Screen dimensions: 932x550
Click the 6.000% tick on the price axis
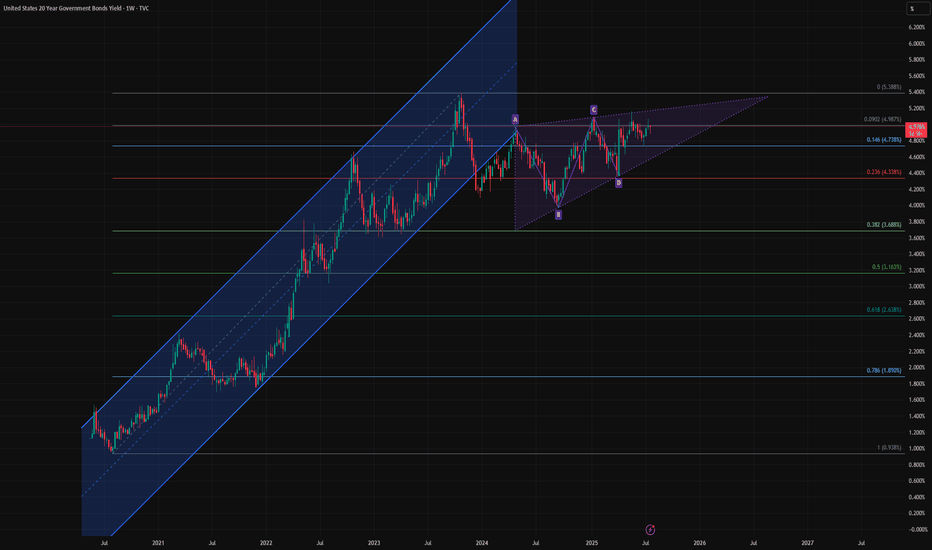click(x=917, y=43)
